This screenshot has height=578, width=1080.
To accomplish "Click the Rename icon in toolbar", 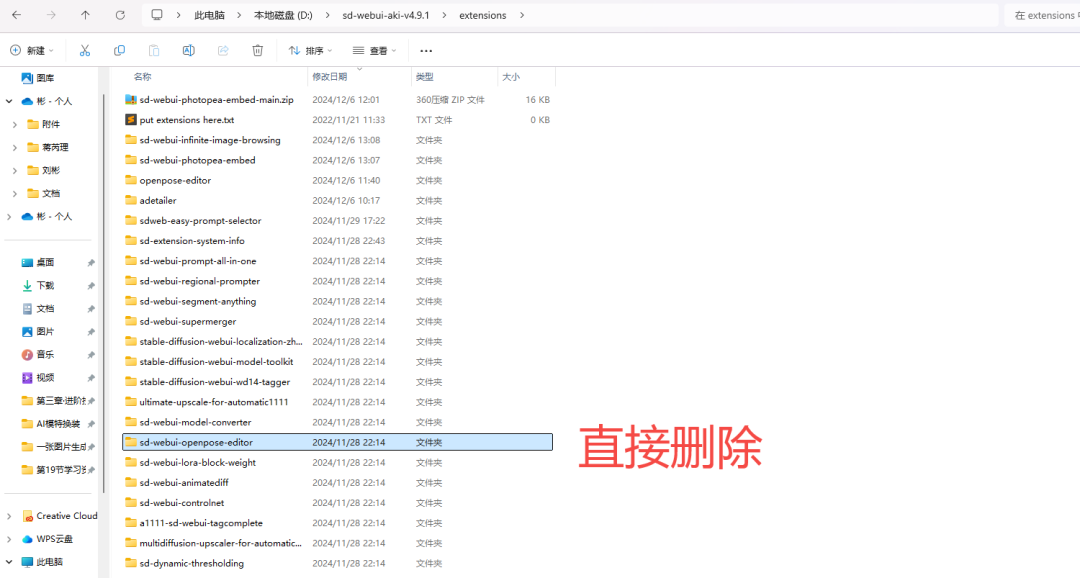I will pyautogui.click(x=188, y=50).
